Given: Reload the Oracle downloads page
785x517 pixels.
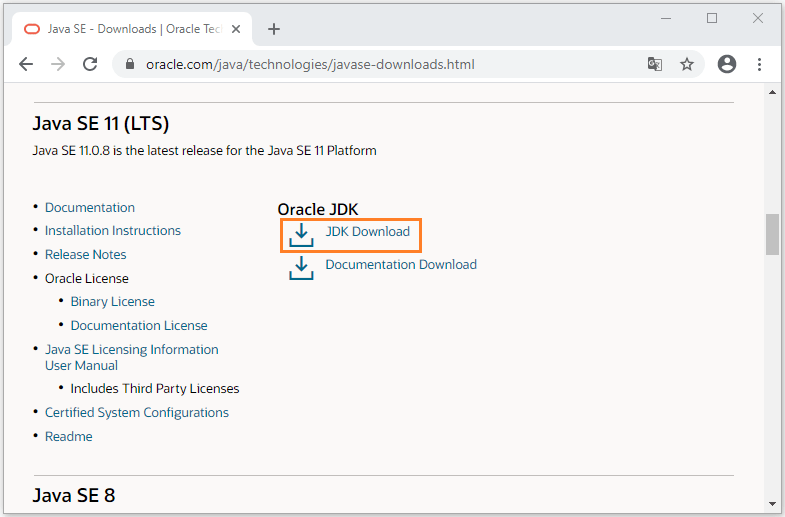Looking at the screenshot, I should coord(90,64).
